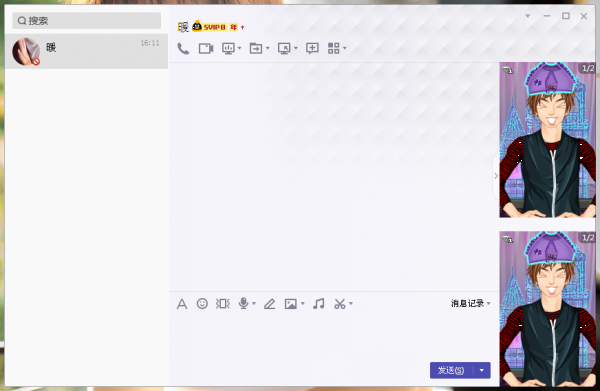This screenshot has width=600, height=391.
Task: Click the 搜索 search field
Action: pos(86,21)
